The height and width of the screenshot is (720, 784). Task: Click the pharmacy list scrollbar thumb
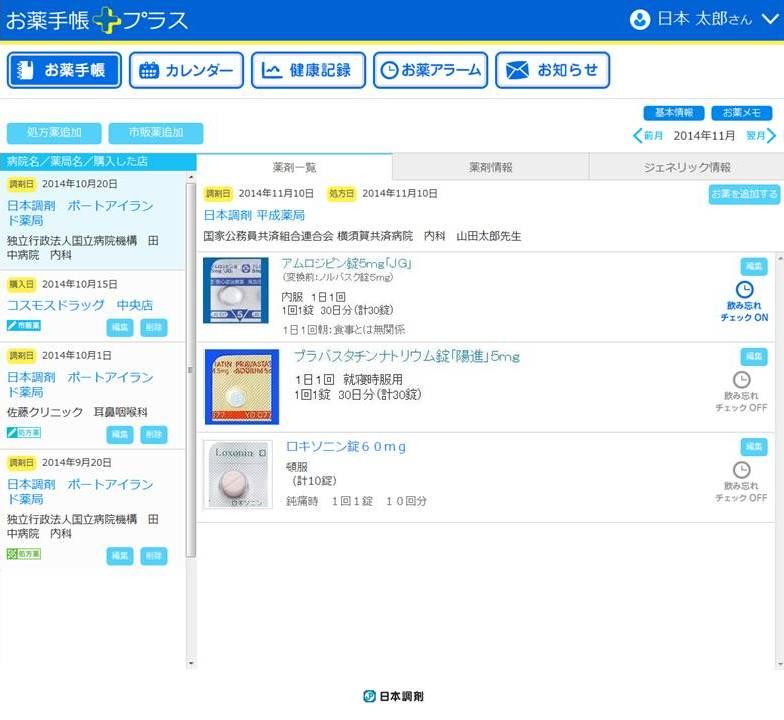click(190, 370)
